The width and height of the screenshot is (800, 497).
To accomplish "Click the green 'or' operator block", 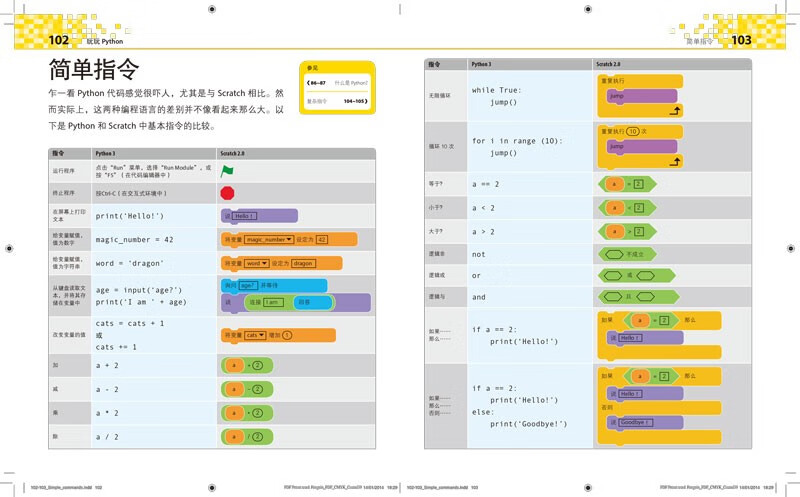I will 637,276.
